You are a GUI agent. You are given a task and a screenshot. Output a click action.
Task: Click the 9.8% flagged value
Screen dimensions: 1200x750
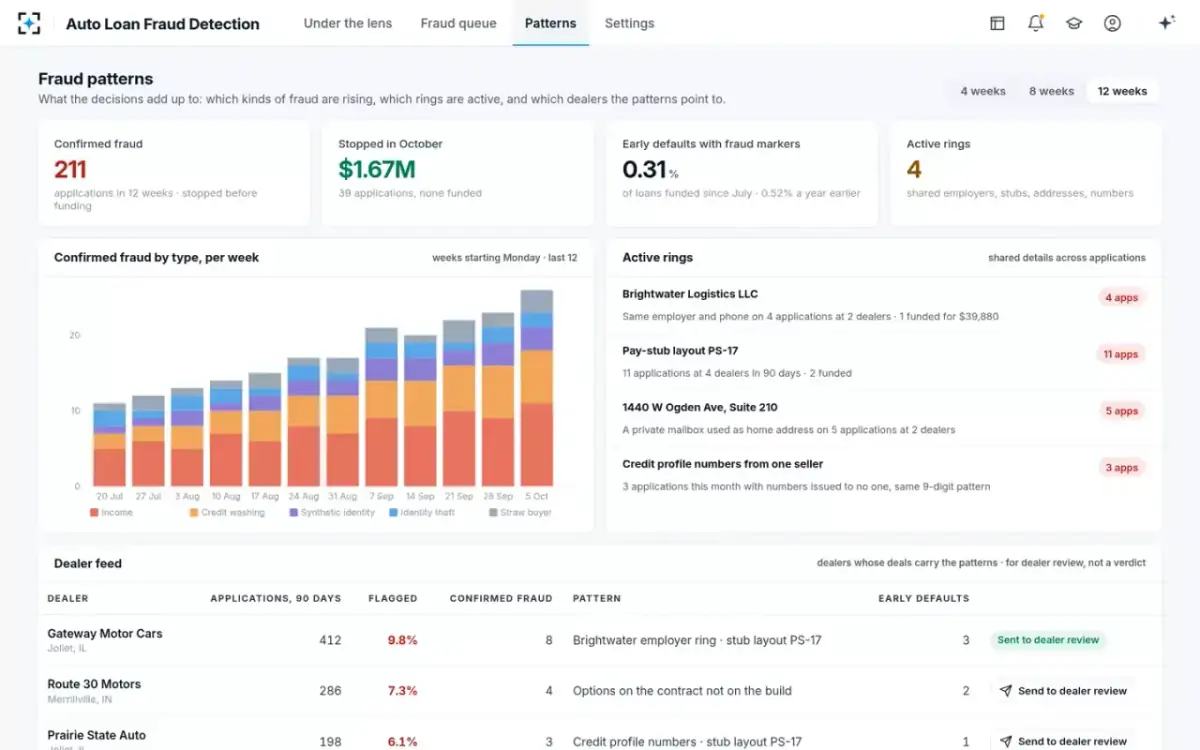click(x=402, y=640)
